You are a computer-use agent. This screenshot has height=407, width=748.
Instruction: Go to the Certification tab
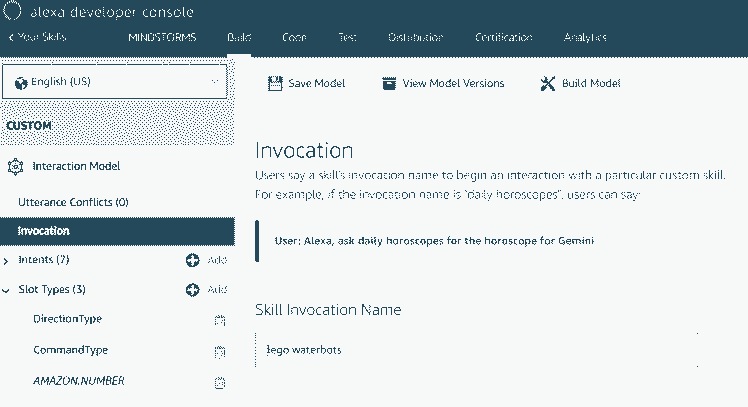tap(503, 37)
